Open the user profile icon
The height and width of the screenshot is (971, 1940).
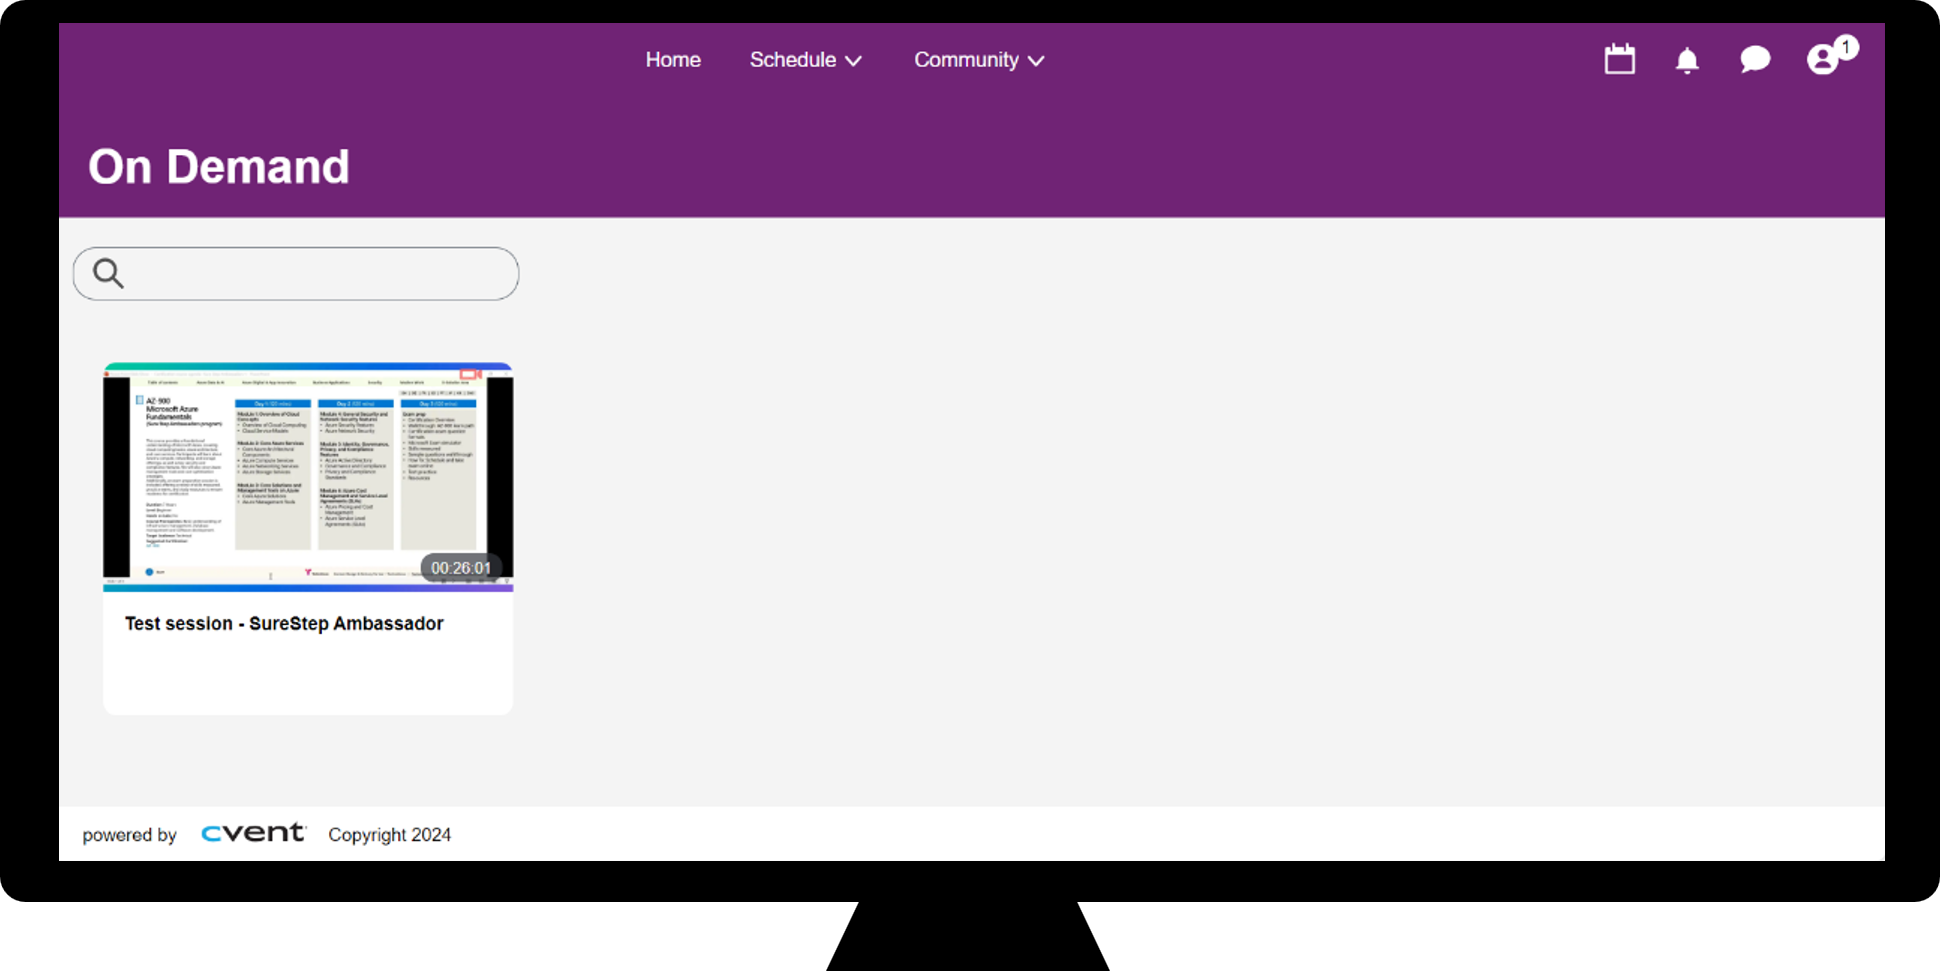click(1823, 60)
